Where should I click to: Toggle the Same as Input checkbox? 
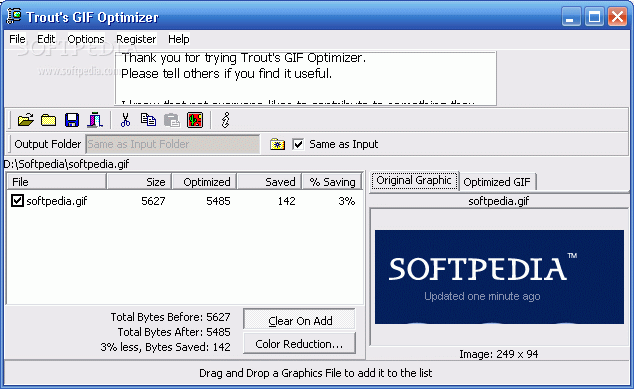(298, 144)
